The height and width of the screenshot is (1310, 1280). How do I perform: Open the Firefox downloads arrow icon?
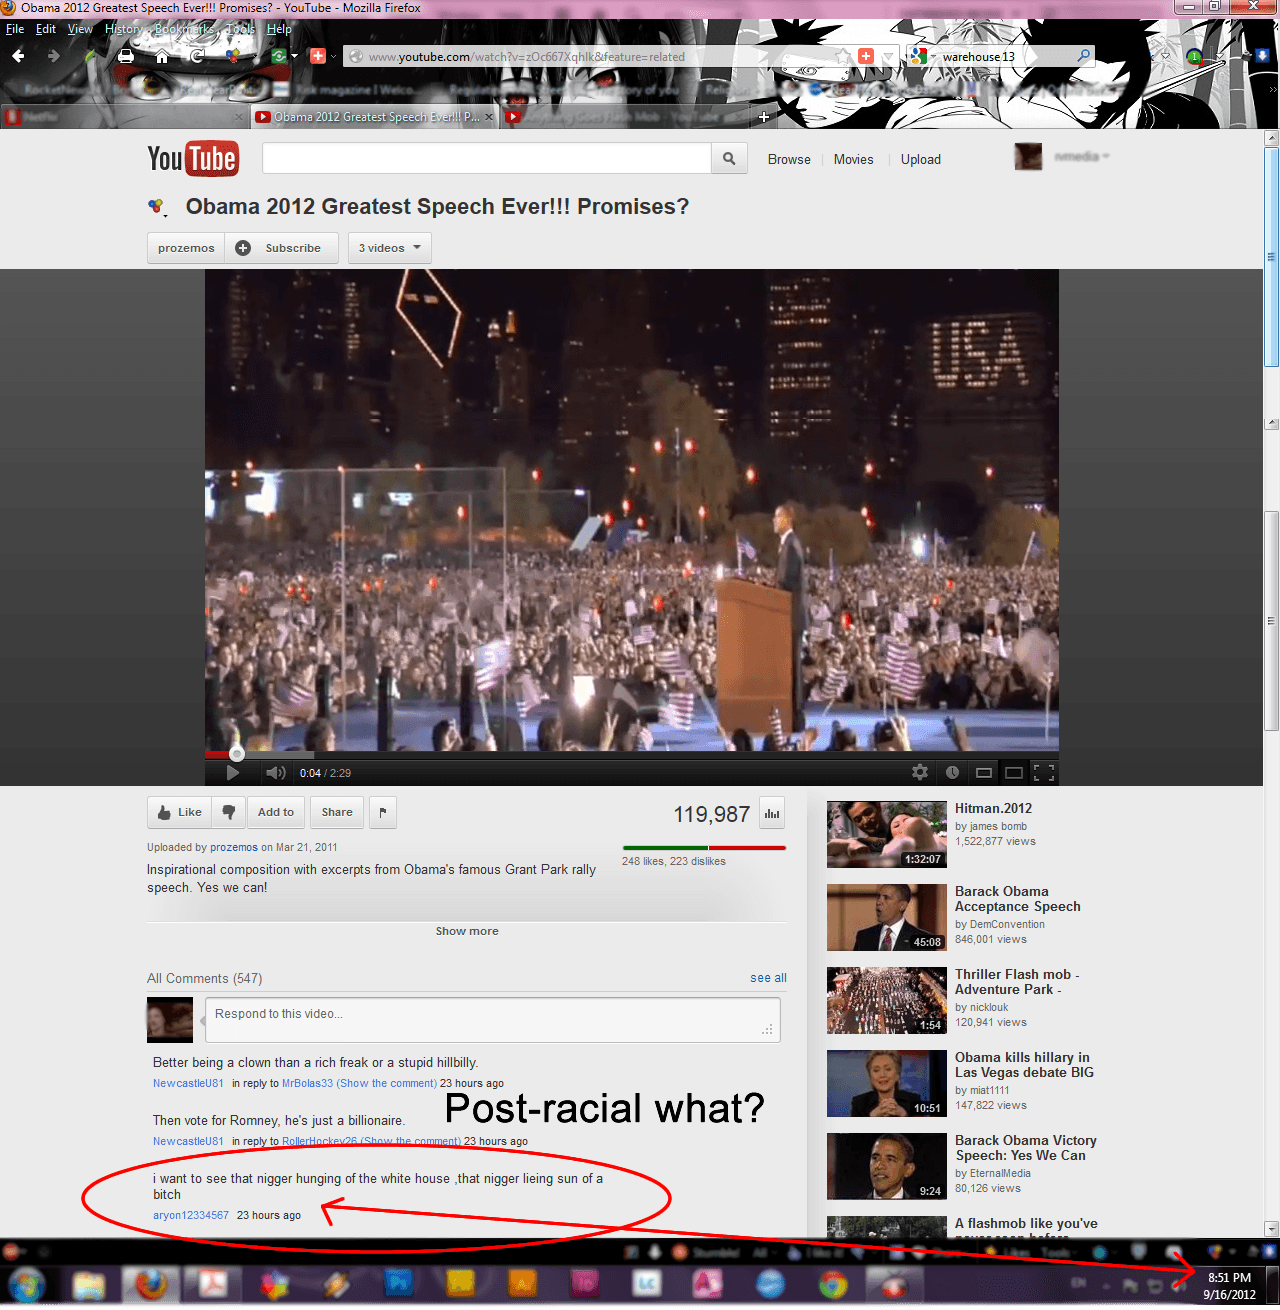(1261, 56)
